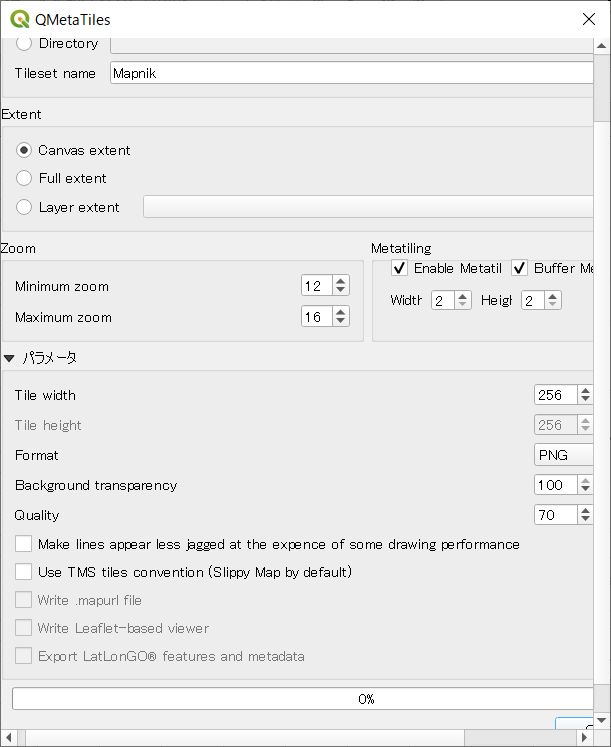Viewport: 611px width, 747px height.
Task: Decrease the metatile Height spinner
Action: click(553, 305)
